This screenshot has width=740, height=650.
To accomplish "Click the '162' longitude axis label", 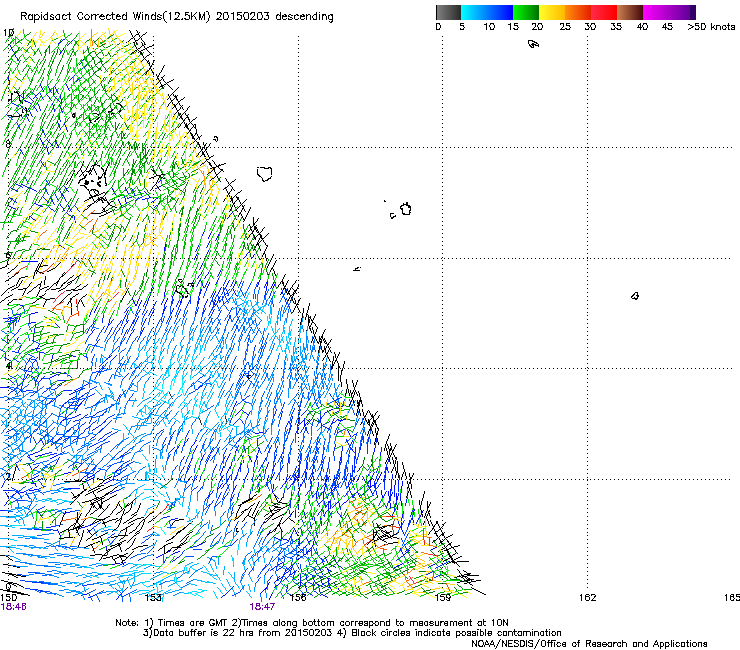I will pos(588,598).
